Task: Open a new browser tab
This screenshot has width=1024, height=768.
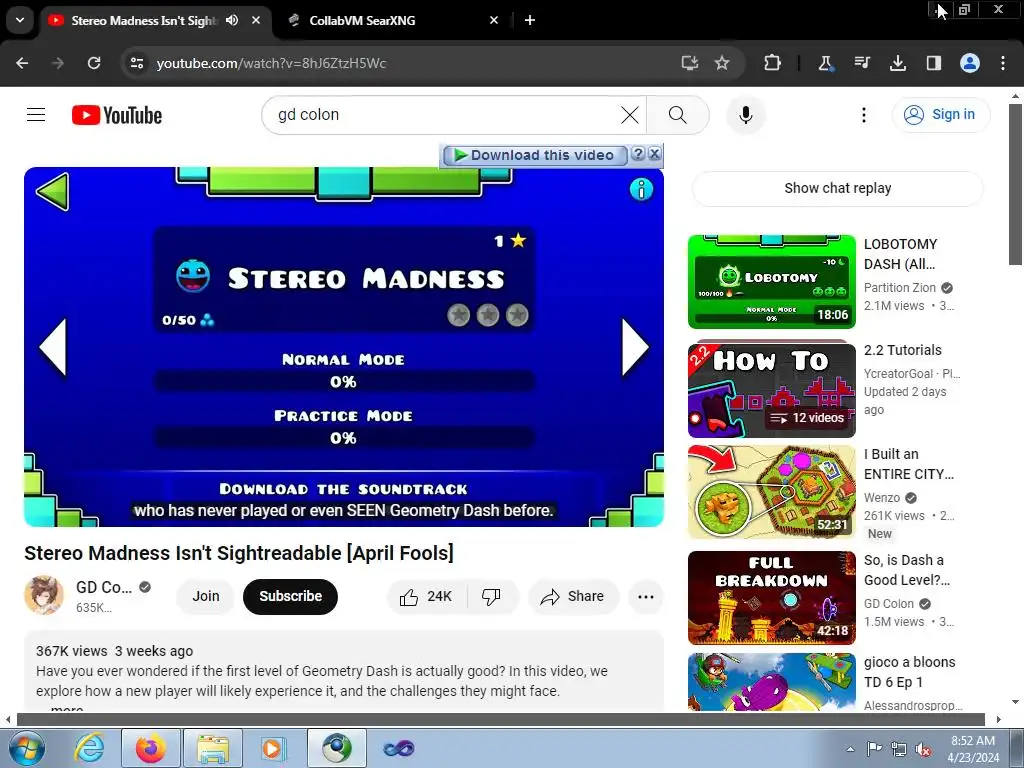Action: [x=530, y=20]
